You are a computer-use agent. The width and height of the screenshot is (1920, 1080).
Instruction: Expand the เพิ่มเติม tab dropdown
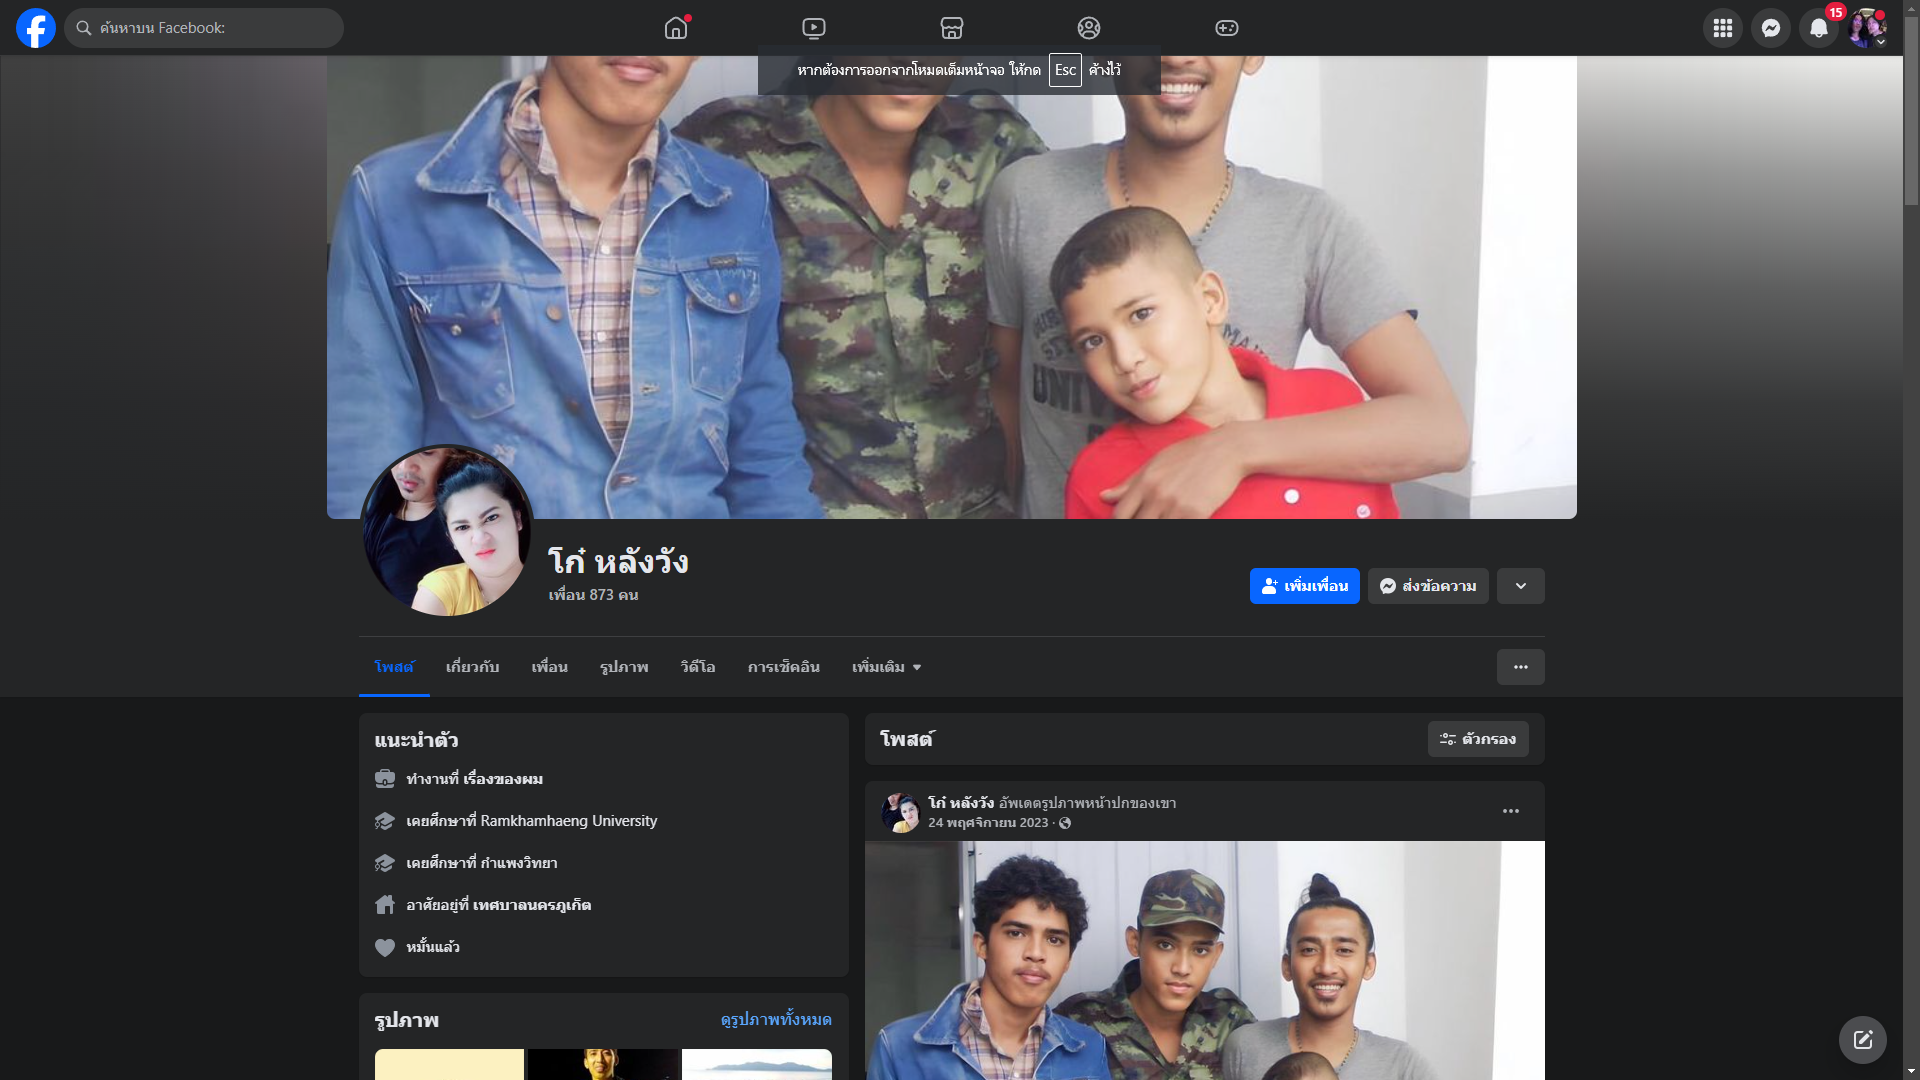[886, 667]
